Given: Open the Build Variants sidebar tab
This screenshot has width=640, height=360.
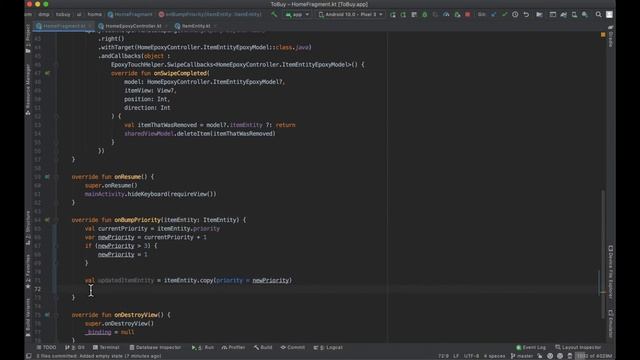Looking at the screenshot, I should pyautogui.click(x=28, y=318).
